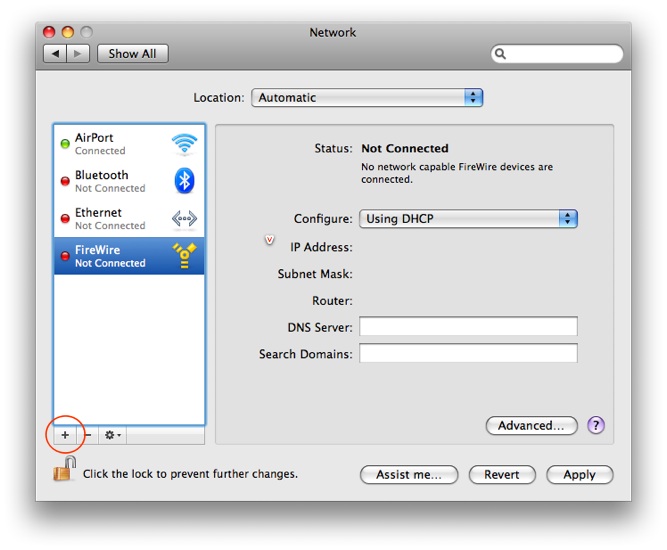The height and width of the screenshot is (550, 667).
Task: Click the lock to prevent changes
Action: tap(63, 472)
